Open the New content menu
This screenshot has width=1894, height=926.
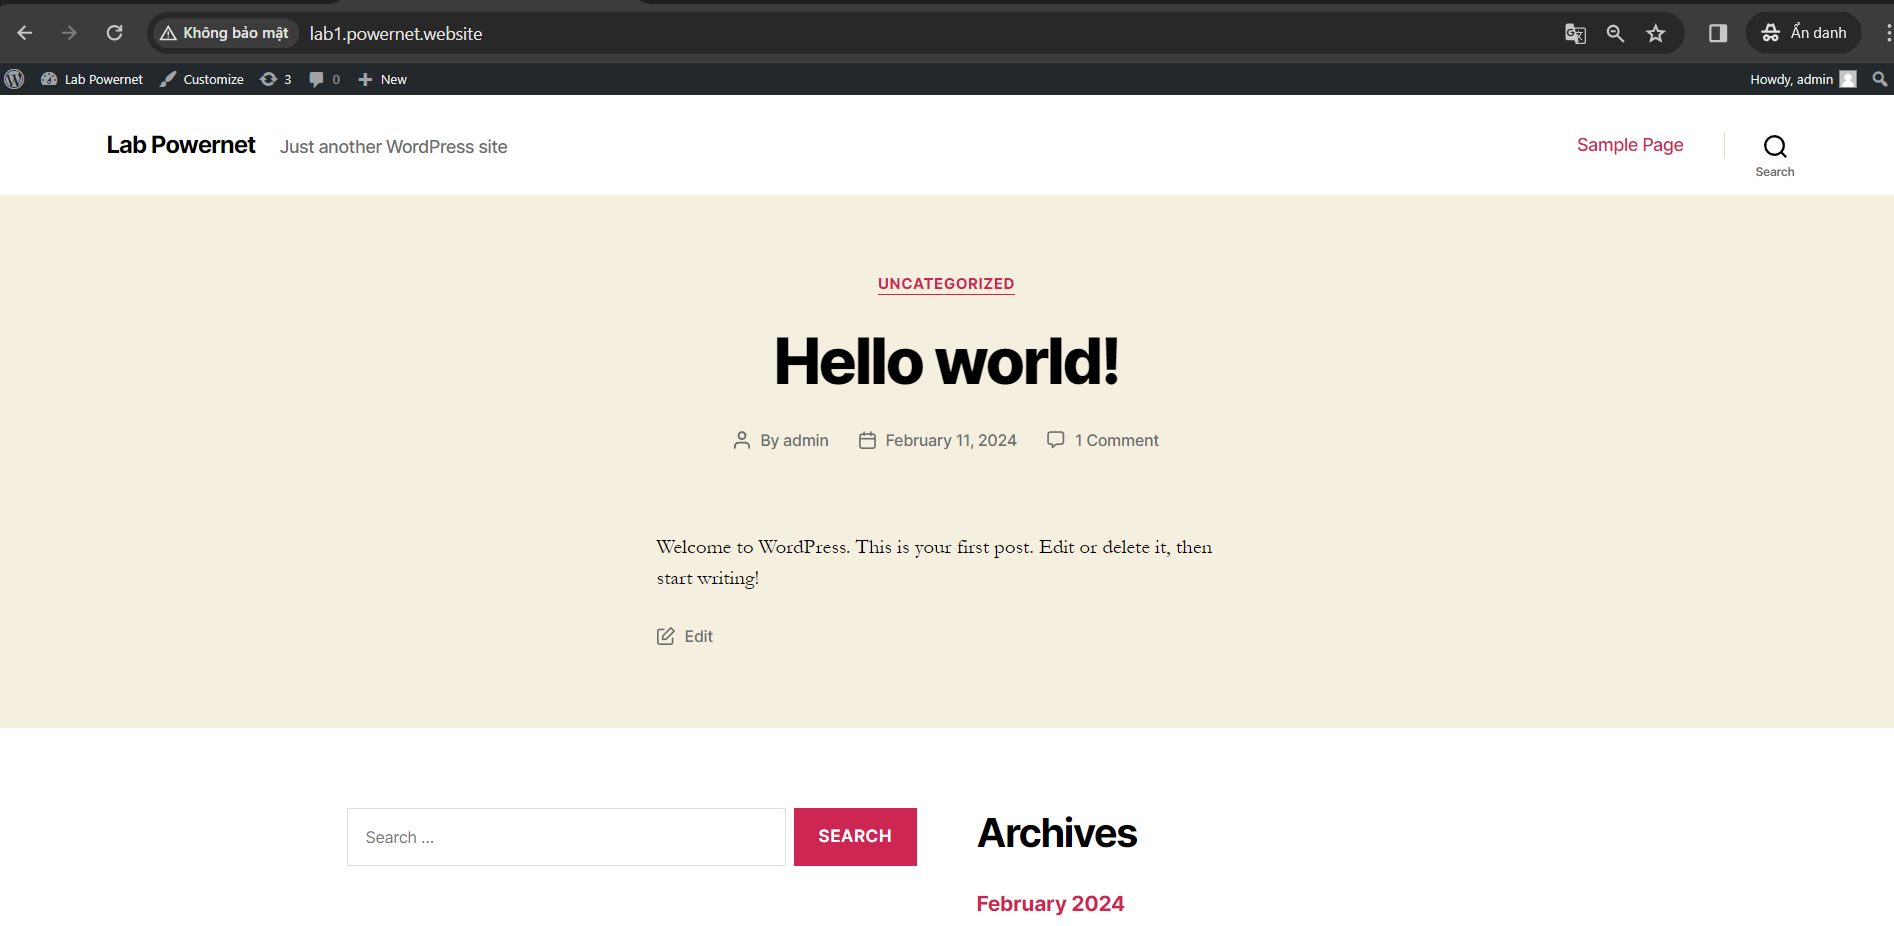[x=383, y=79]
